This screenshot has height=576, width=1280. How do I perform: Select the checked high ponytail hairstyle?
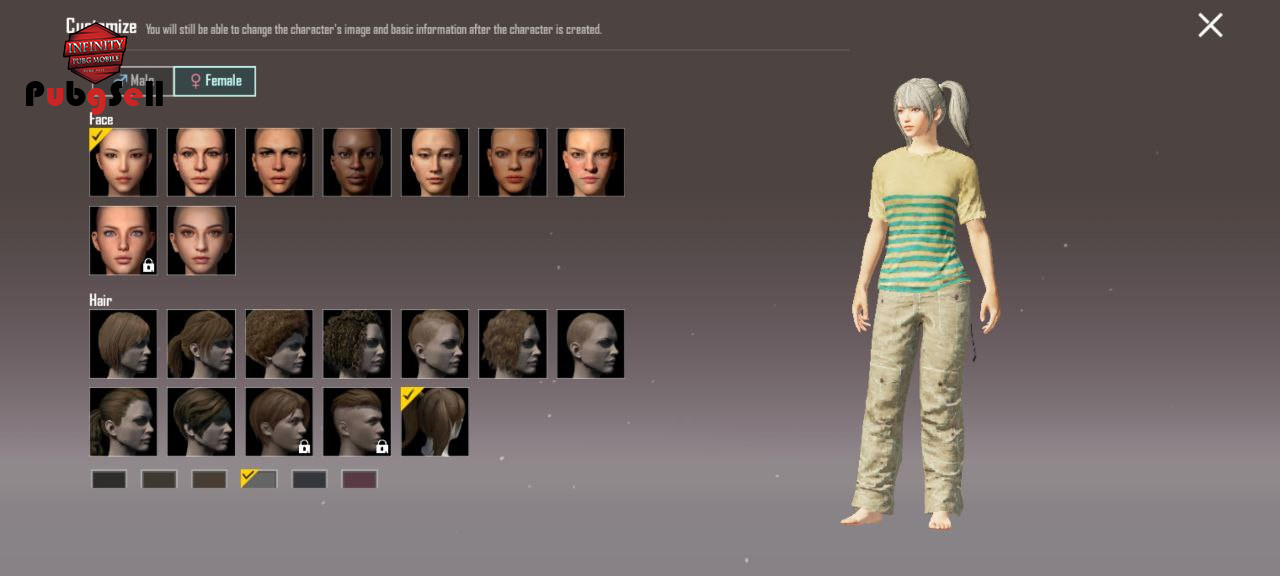pos(435,422)
